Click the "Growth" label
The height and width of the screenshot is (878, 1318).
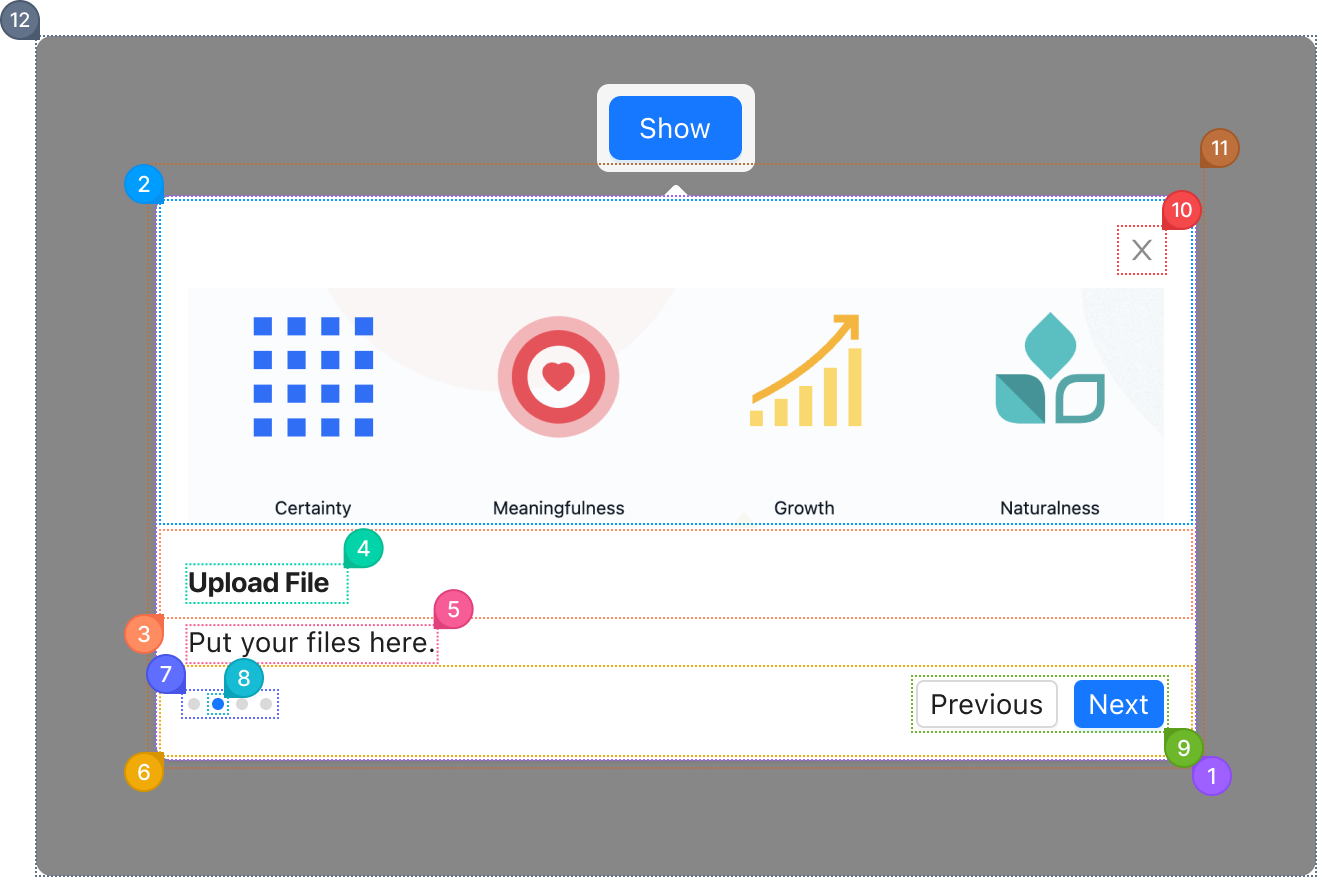coord(804,508)
